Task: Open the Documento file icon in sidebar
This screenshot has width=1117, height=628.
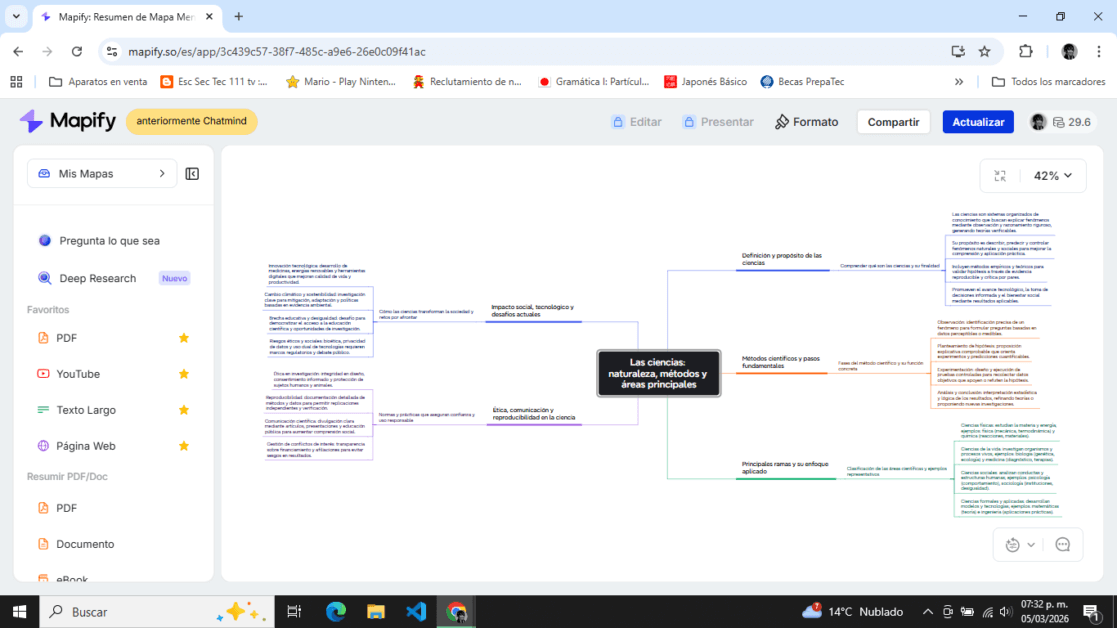Action: (x=43, y=544)
